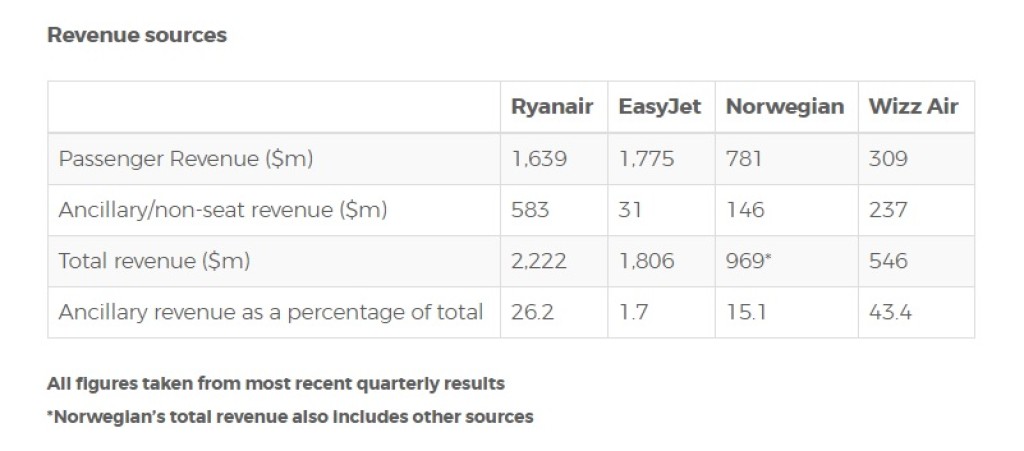
Task: Select Ryanair ancillary revenue value 583
Action: point(530,210)
